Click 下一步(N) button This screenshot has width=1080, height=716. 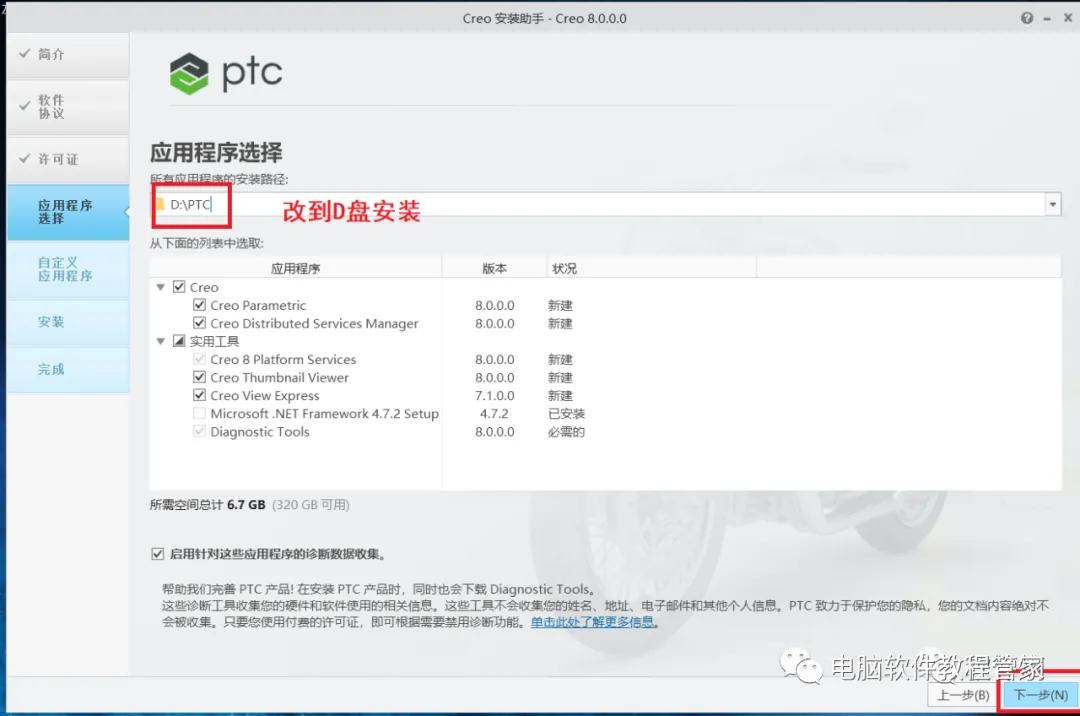click(1040, 695)
